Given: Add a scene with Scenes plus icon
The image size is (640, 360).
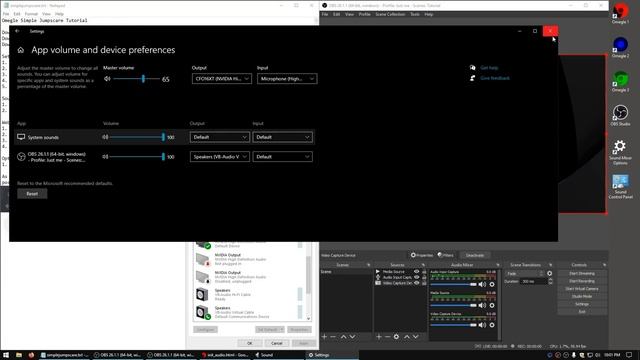Looking at the screenshot, I should click(324, 337).
